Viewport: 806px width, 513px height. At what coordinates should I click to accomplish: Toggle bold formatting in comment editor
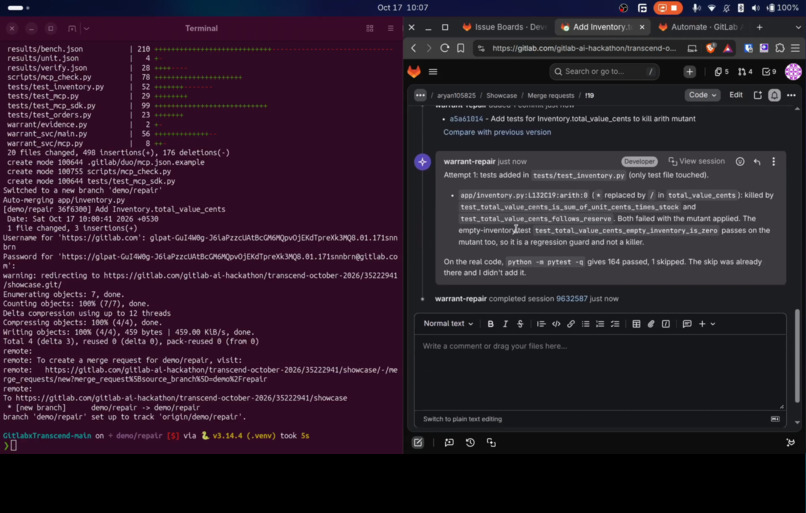490,324
